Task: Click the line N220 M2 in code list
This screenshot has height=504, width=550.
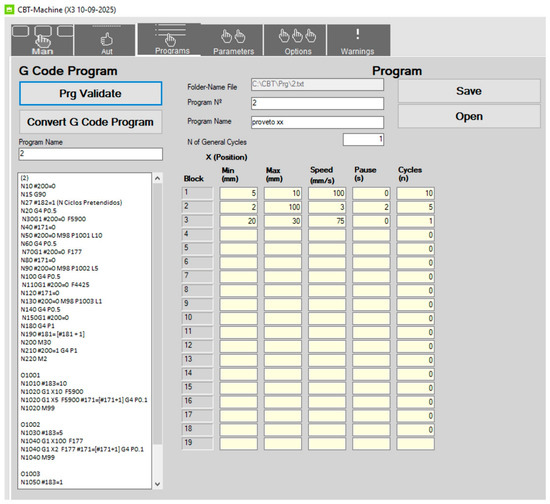Action: click(34, 359)
